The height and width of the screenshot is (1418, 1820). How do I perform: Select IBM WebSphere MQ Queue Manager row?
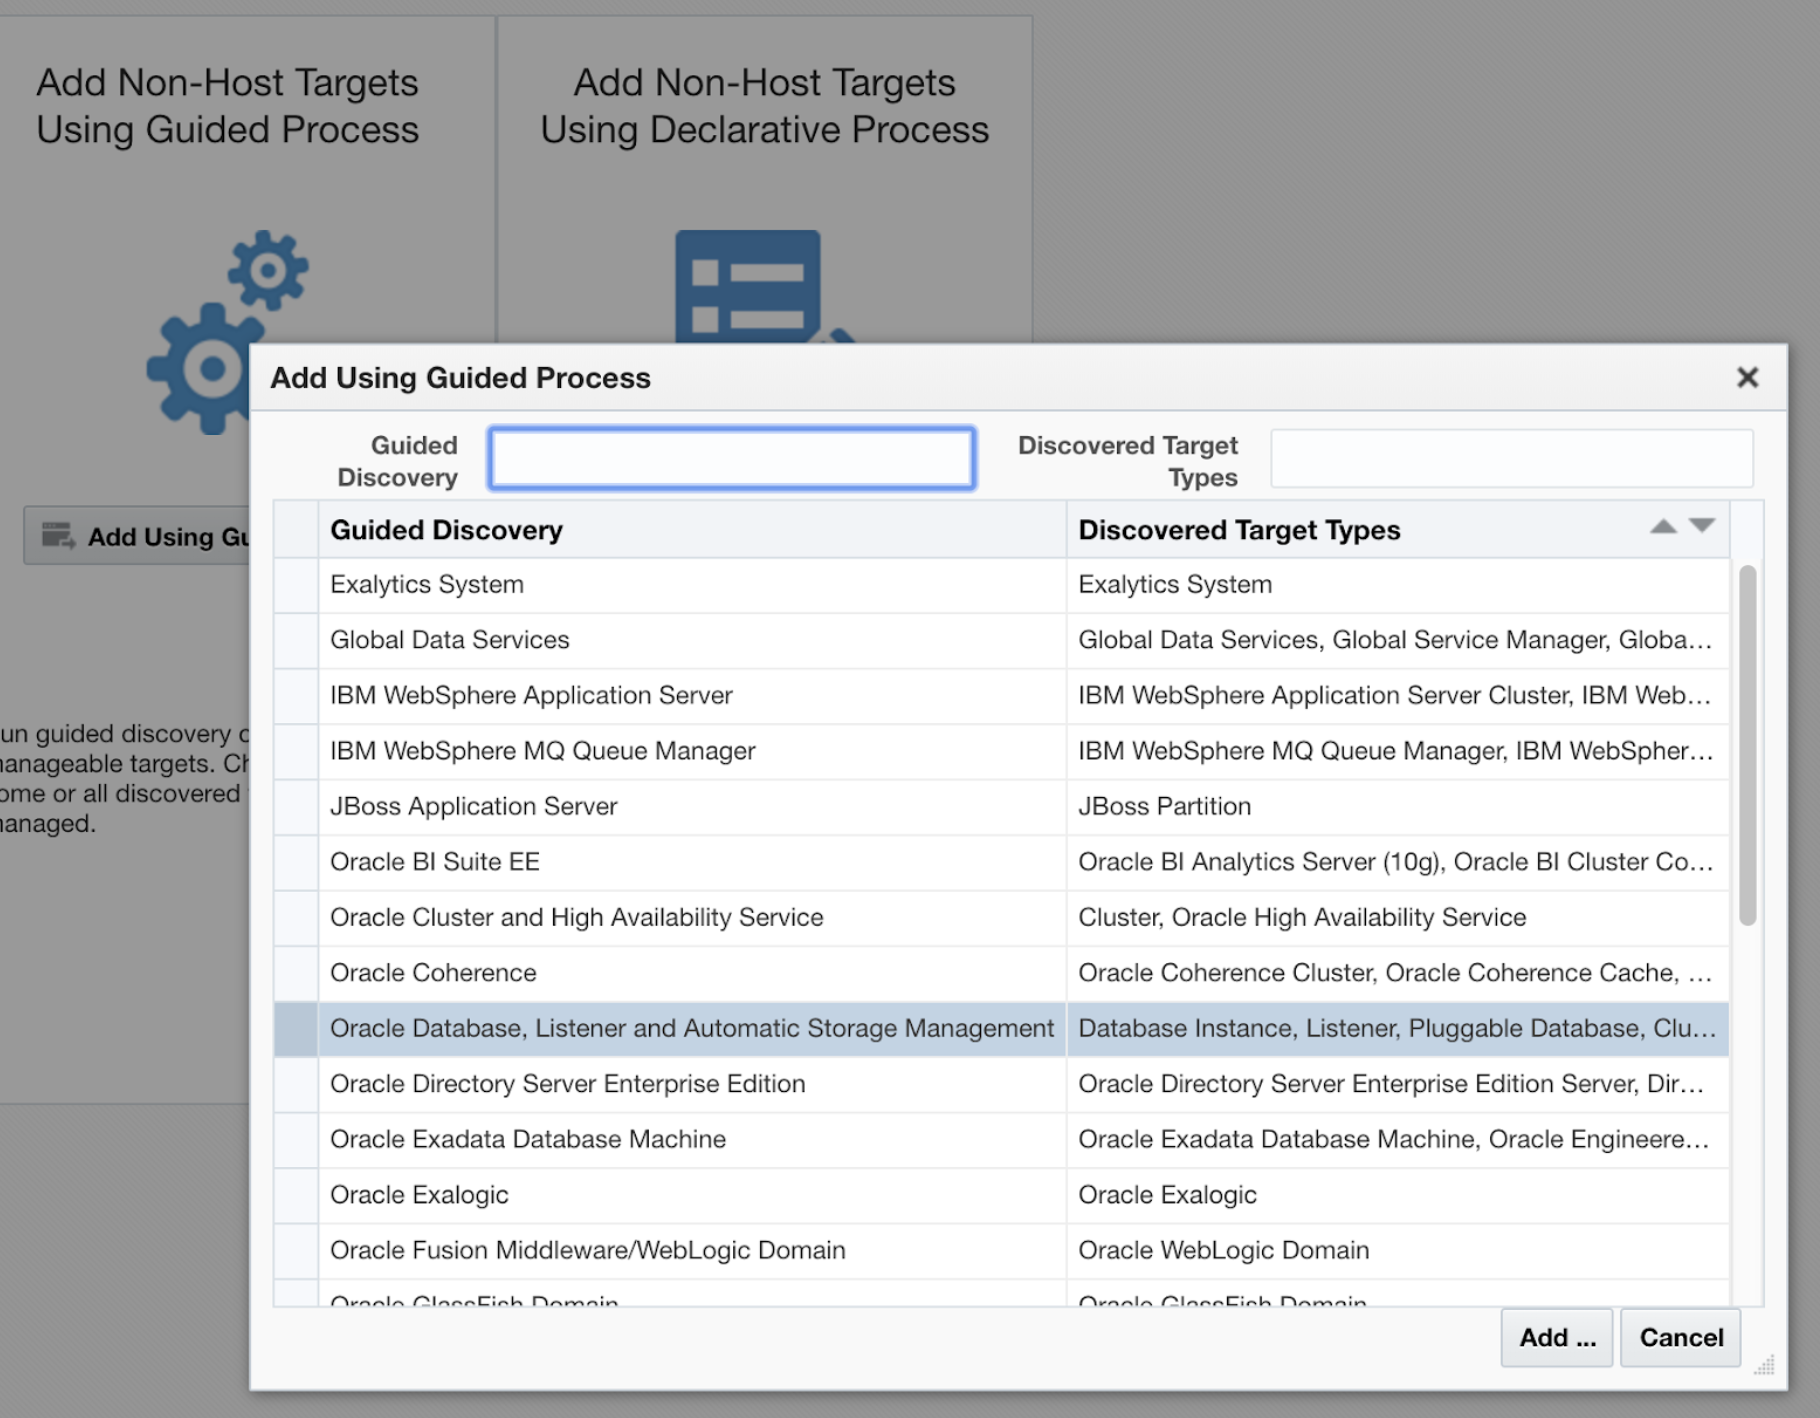[x=1001, y=751]
